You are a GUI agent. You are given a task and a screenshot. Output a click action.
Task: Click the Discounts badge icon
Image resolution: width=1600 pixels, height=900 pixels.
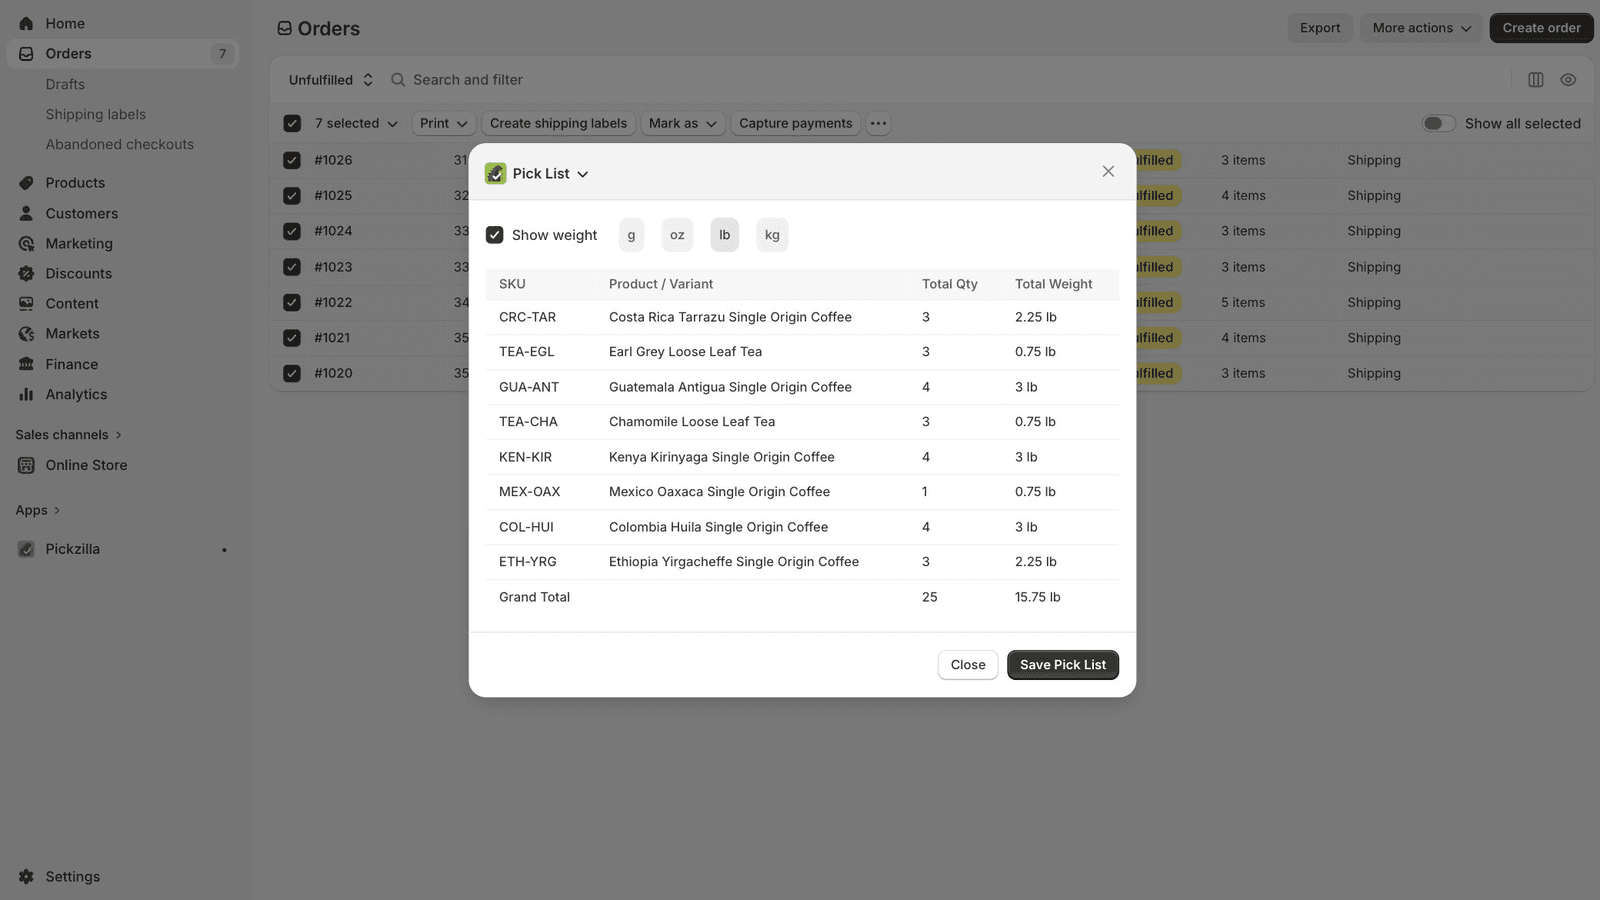pyautogui.click(x=26, y=273)
